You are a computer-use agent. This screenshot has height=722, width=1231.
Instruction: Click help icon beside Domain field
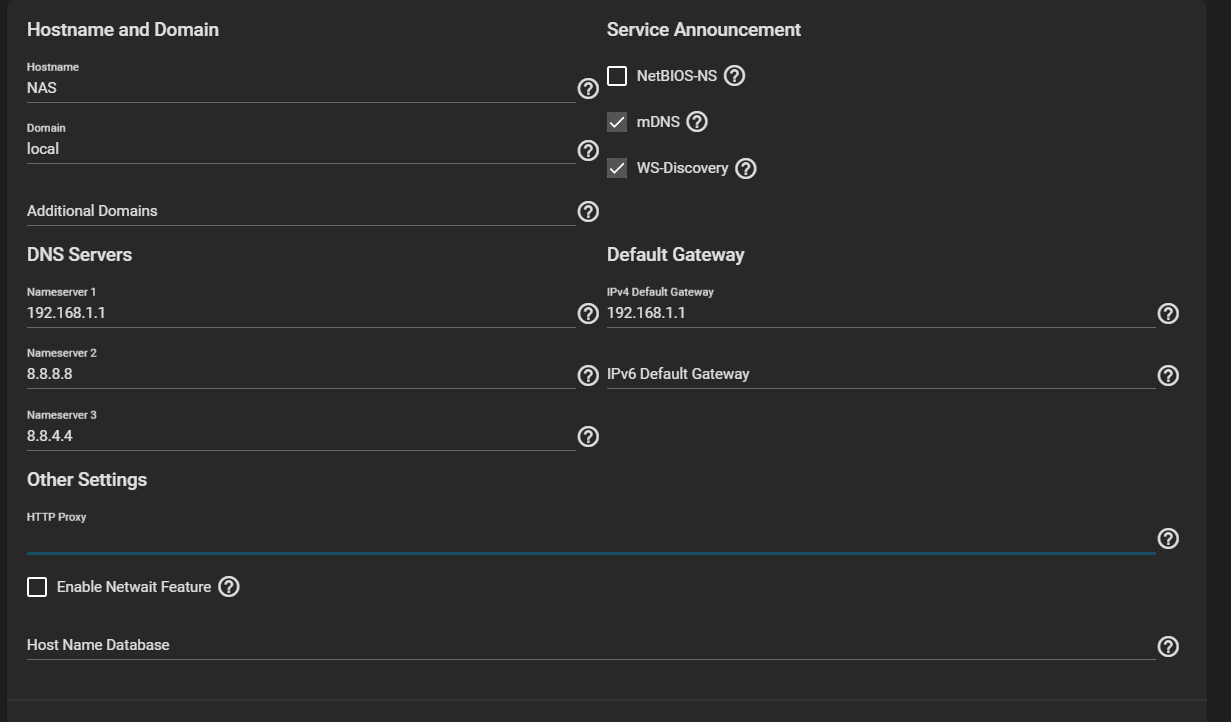click(589, 150)
